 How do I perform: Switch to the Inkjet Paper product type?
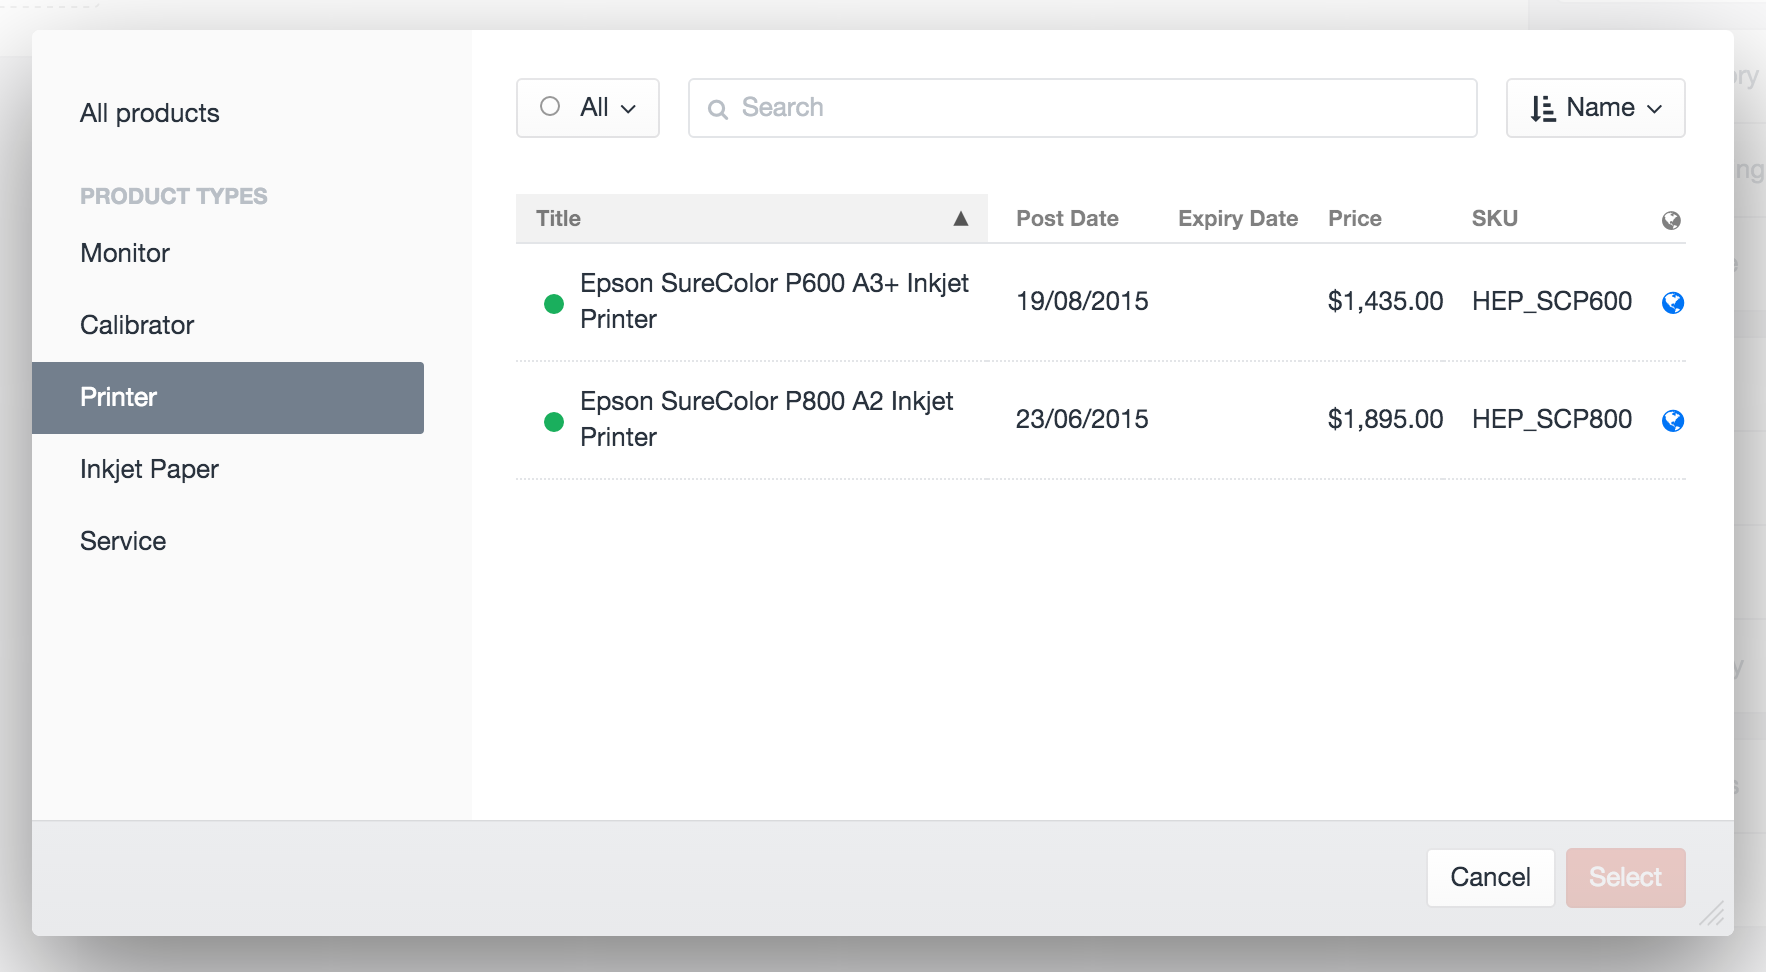150,469
